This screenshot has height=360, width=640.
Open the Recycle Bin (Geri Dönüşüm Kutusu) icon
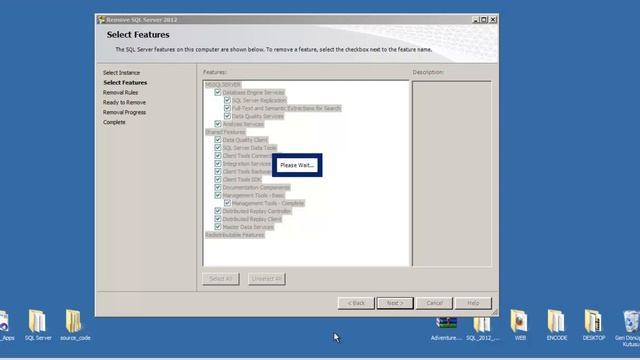[x=629, y=328]
